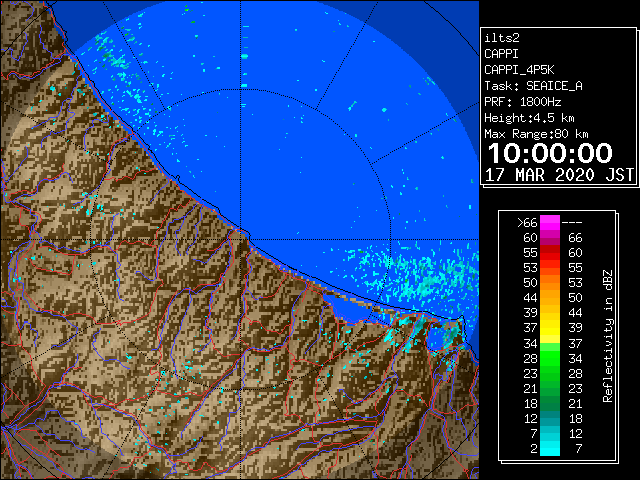The image size is (640, 480).
Task: Select the bright green 28–34 dBZ color band
Action: tap(550, 358)
